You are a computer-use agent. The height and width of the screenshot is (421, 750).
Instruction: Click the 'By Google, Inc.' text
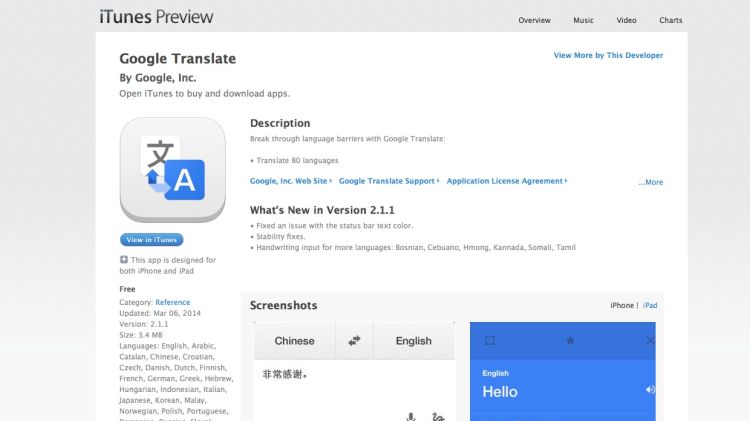(x=158, y=78)
